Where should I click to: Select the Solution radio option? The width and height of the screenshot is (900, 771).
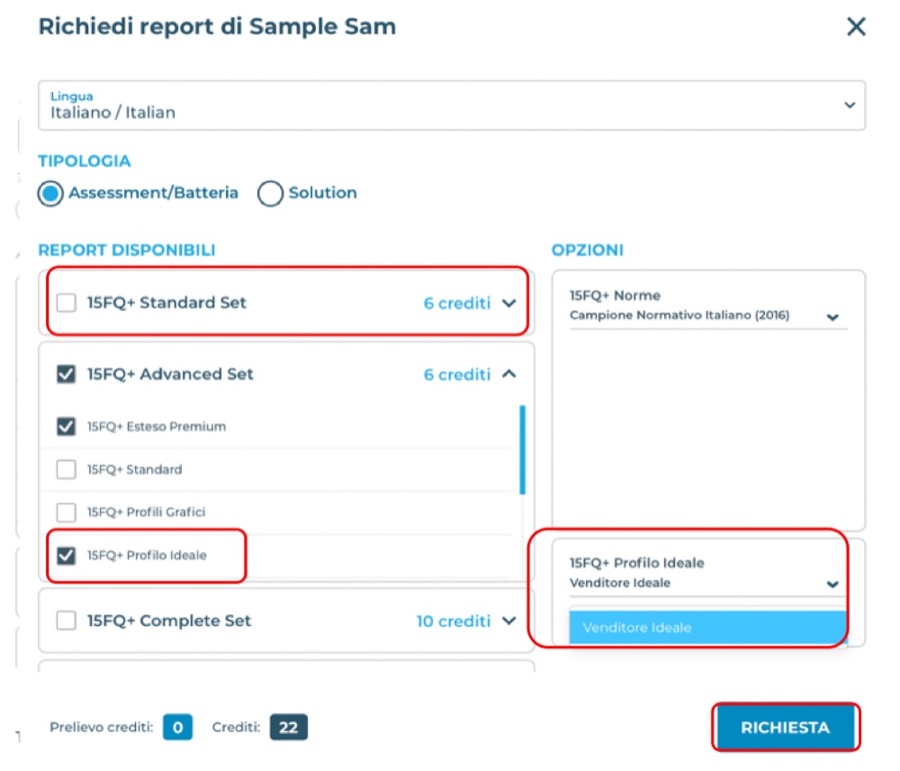click(270, 193)
